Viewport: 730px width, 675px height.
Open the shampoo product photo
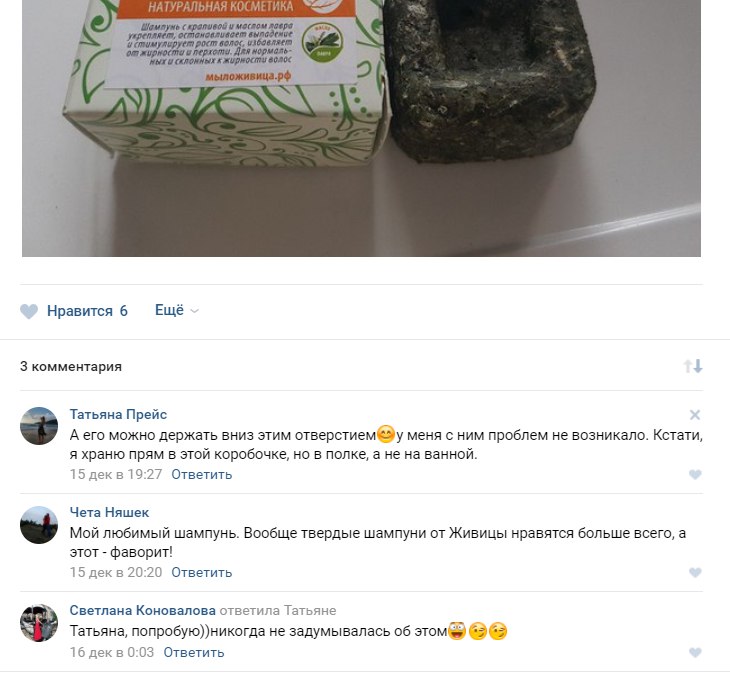361,128
